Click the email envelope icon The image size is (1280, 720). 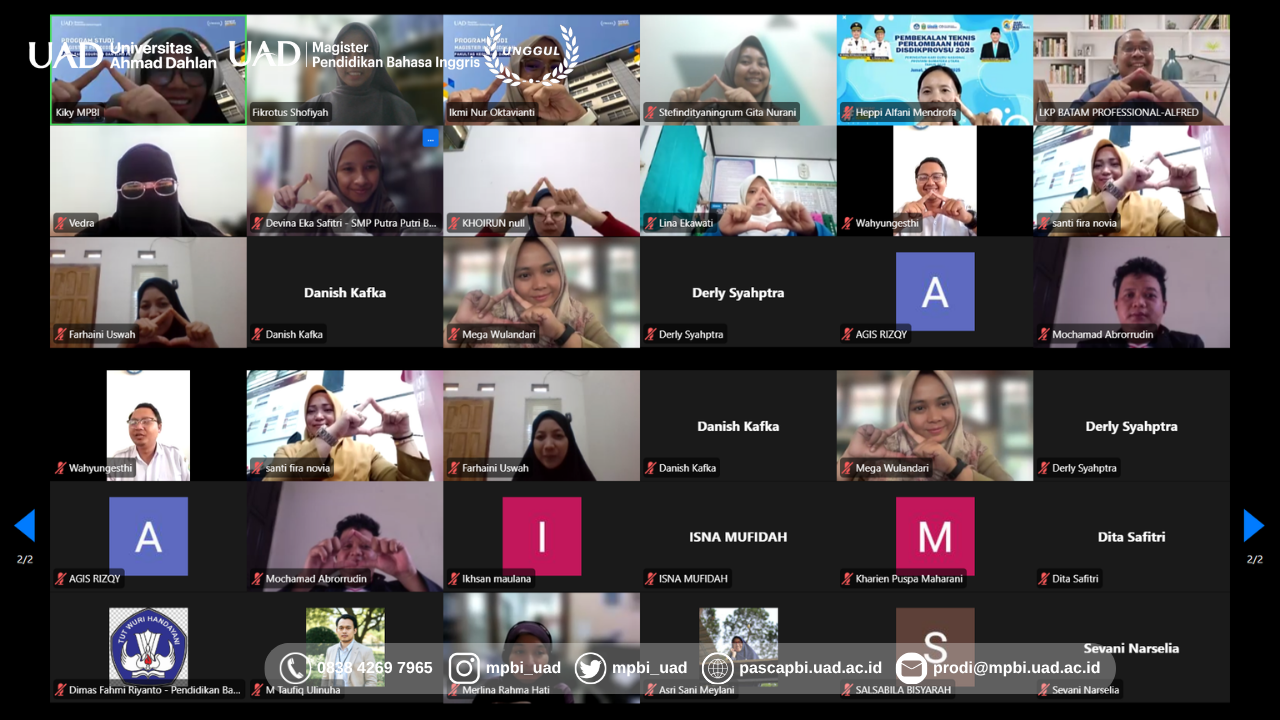pyautogui.click(x=911, y=668)
